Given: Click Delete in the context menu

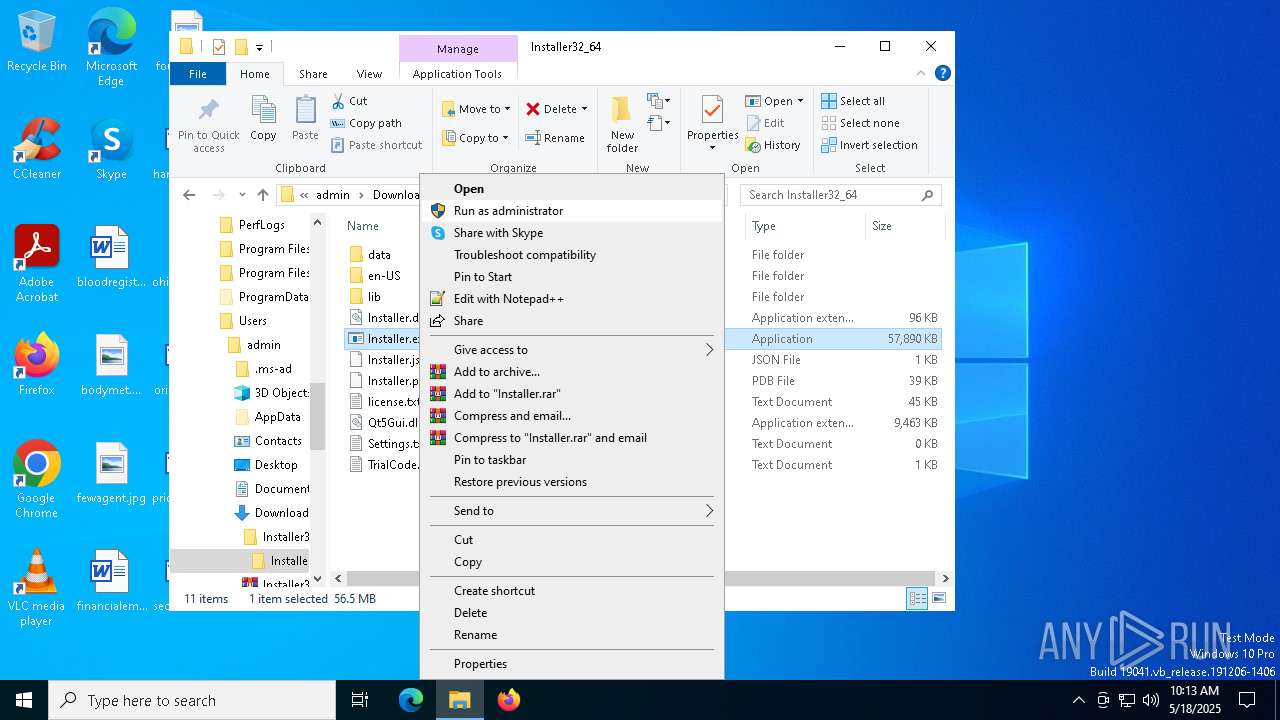Looking at the screenshot, I should point(571,613).
